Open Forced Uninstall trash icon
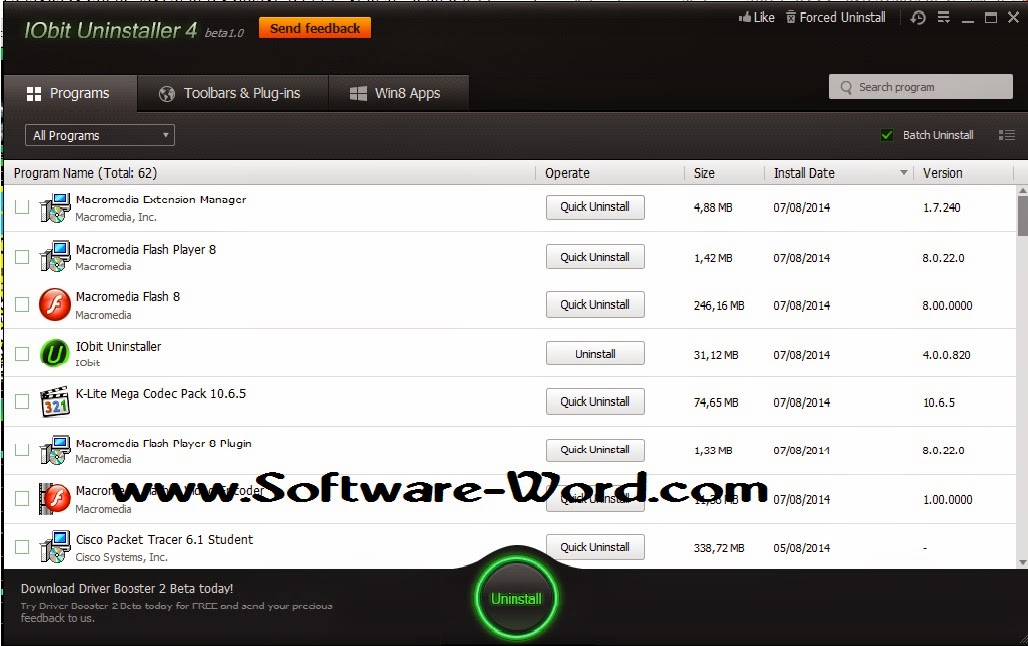The image size is (1028, 646). tap(791, 18)
